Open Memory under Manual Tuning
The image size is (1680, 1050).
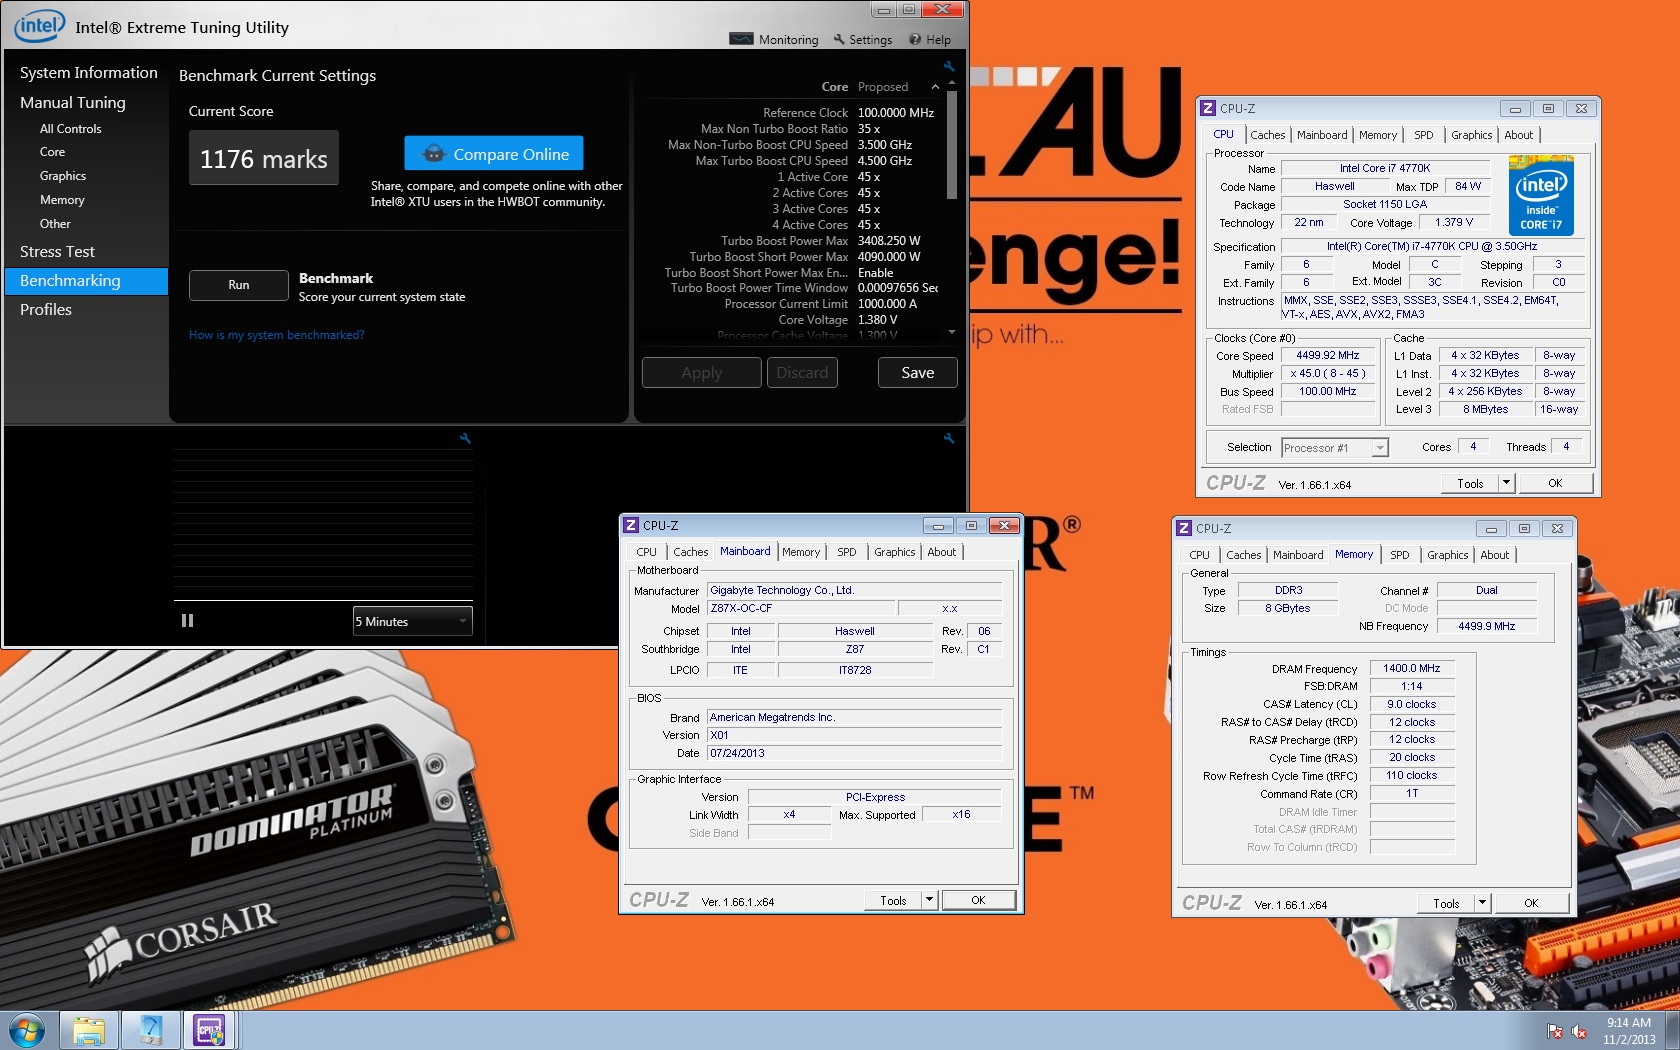[x=62, y=200]
